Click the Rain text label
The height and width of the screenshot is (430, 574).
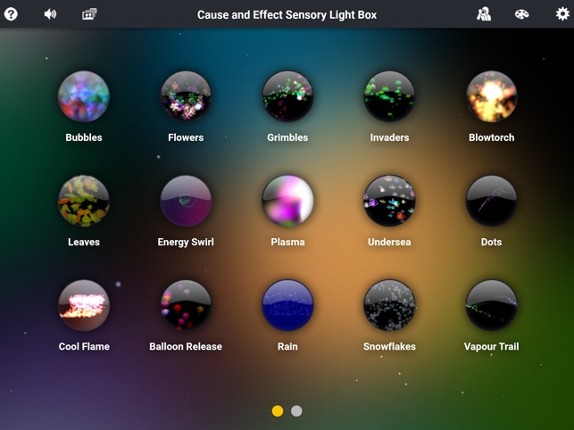288,347
